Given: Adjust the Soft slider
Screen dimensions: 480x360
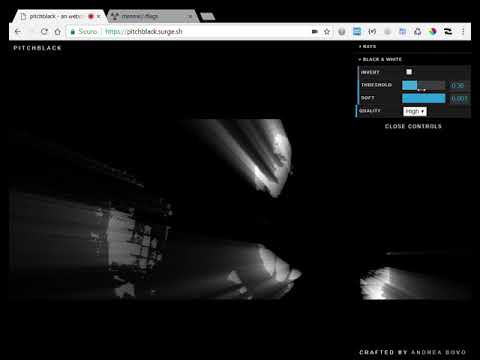Looking at the screenshot, I should click(424, 98).
